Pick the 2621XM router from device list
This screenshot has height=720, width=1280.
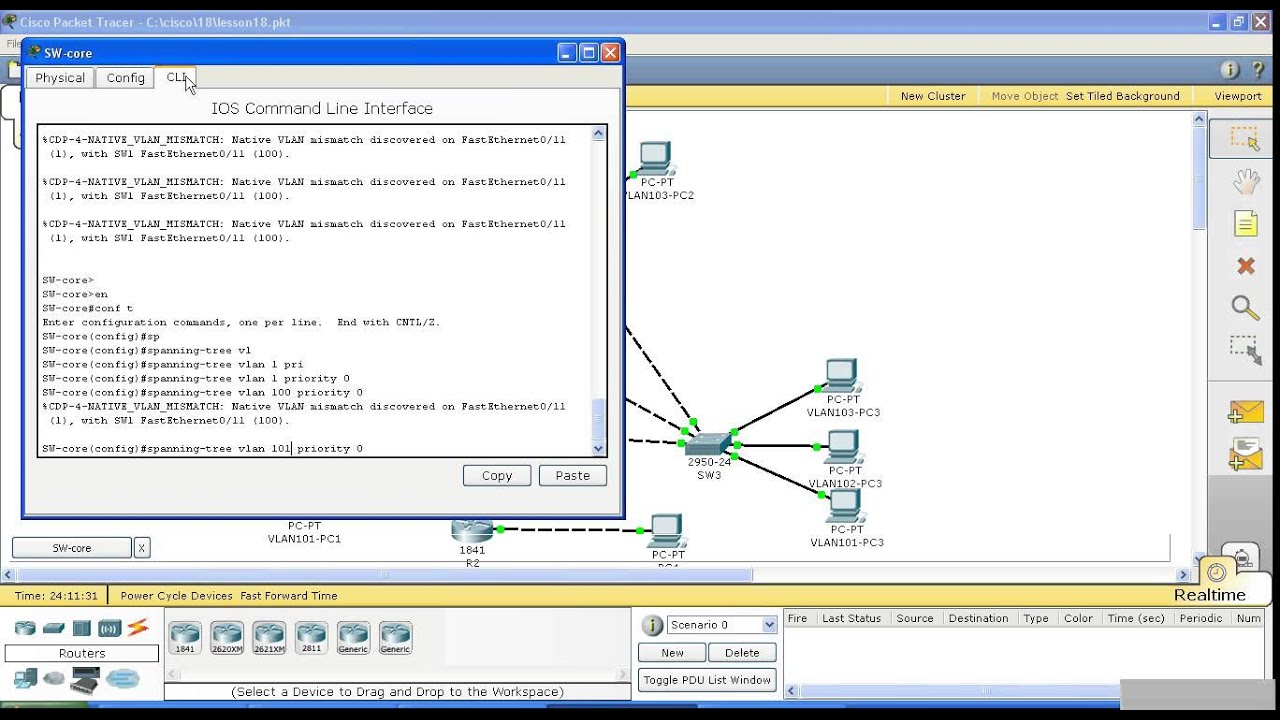(269, 637)
